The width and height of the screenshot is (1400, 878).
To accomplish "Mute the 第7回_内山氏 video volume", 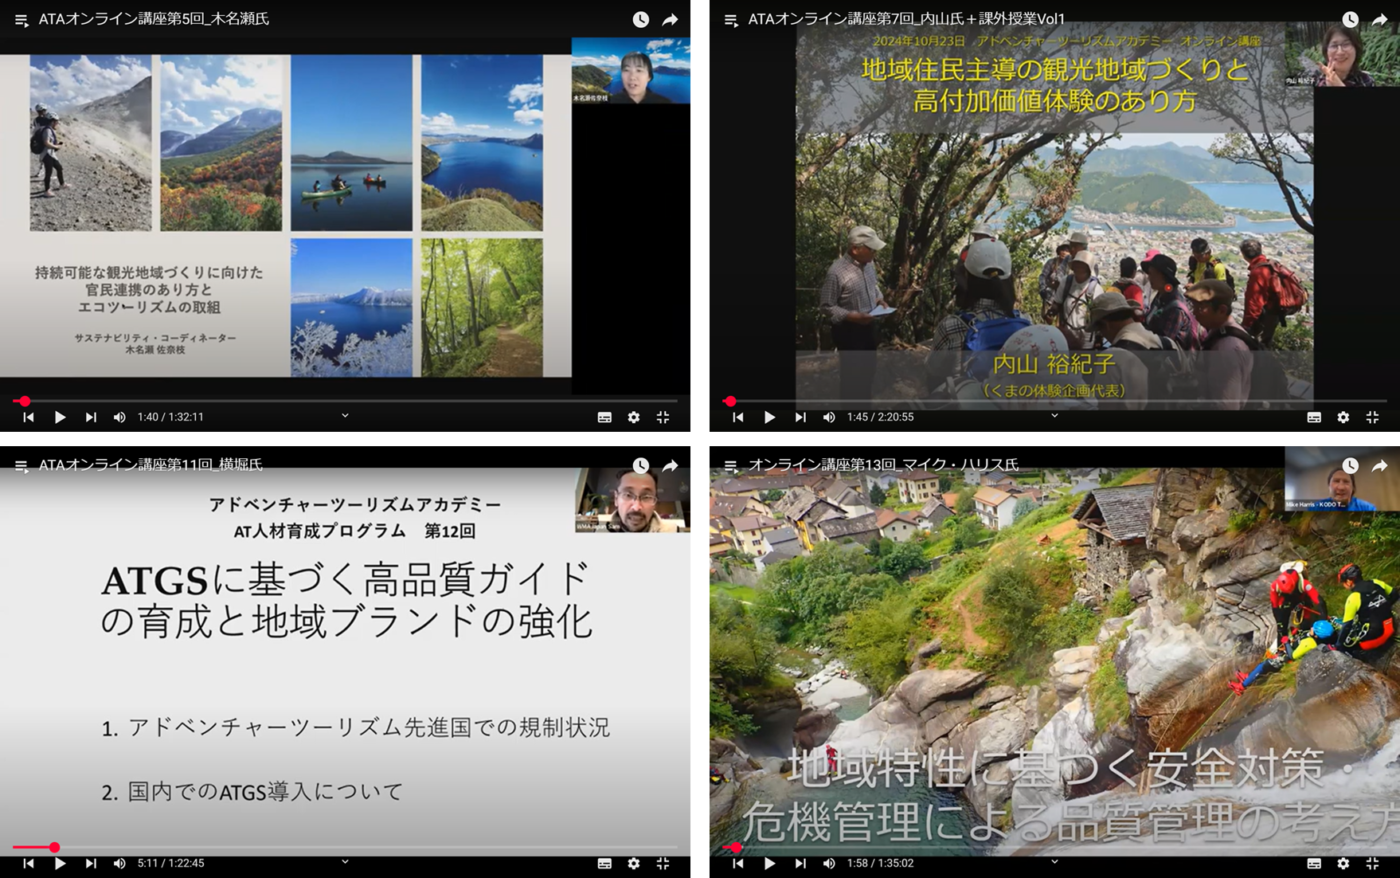I will point(829,417).
